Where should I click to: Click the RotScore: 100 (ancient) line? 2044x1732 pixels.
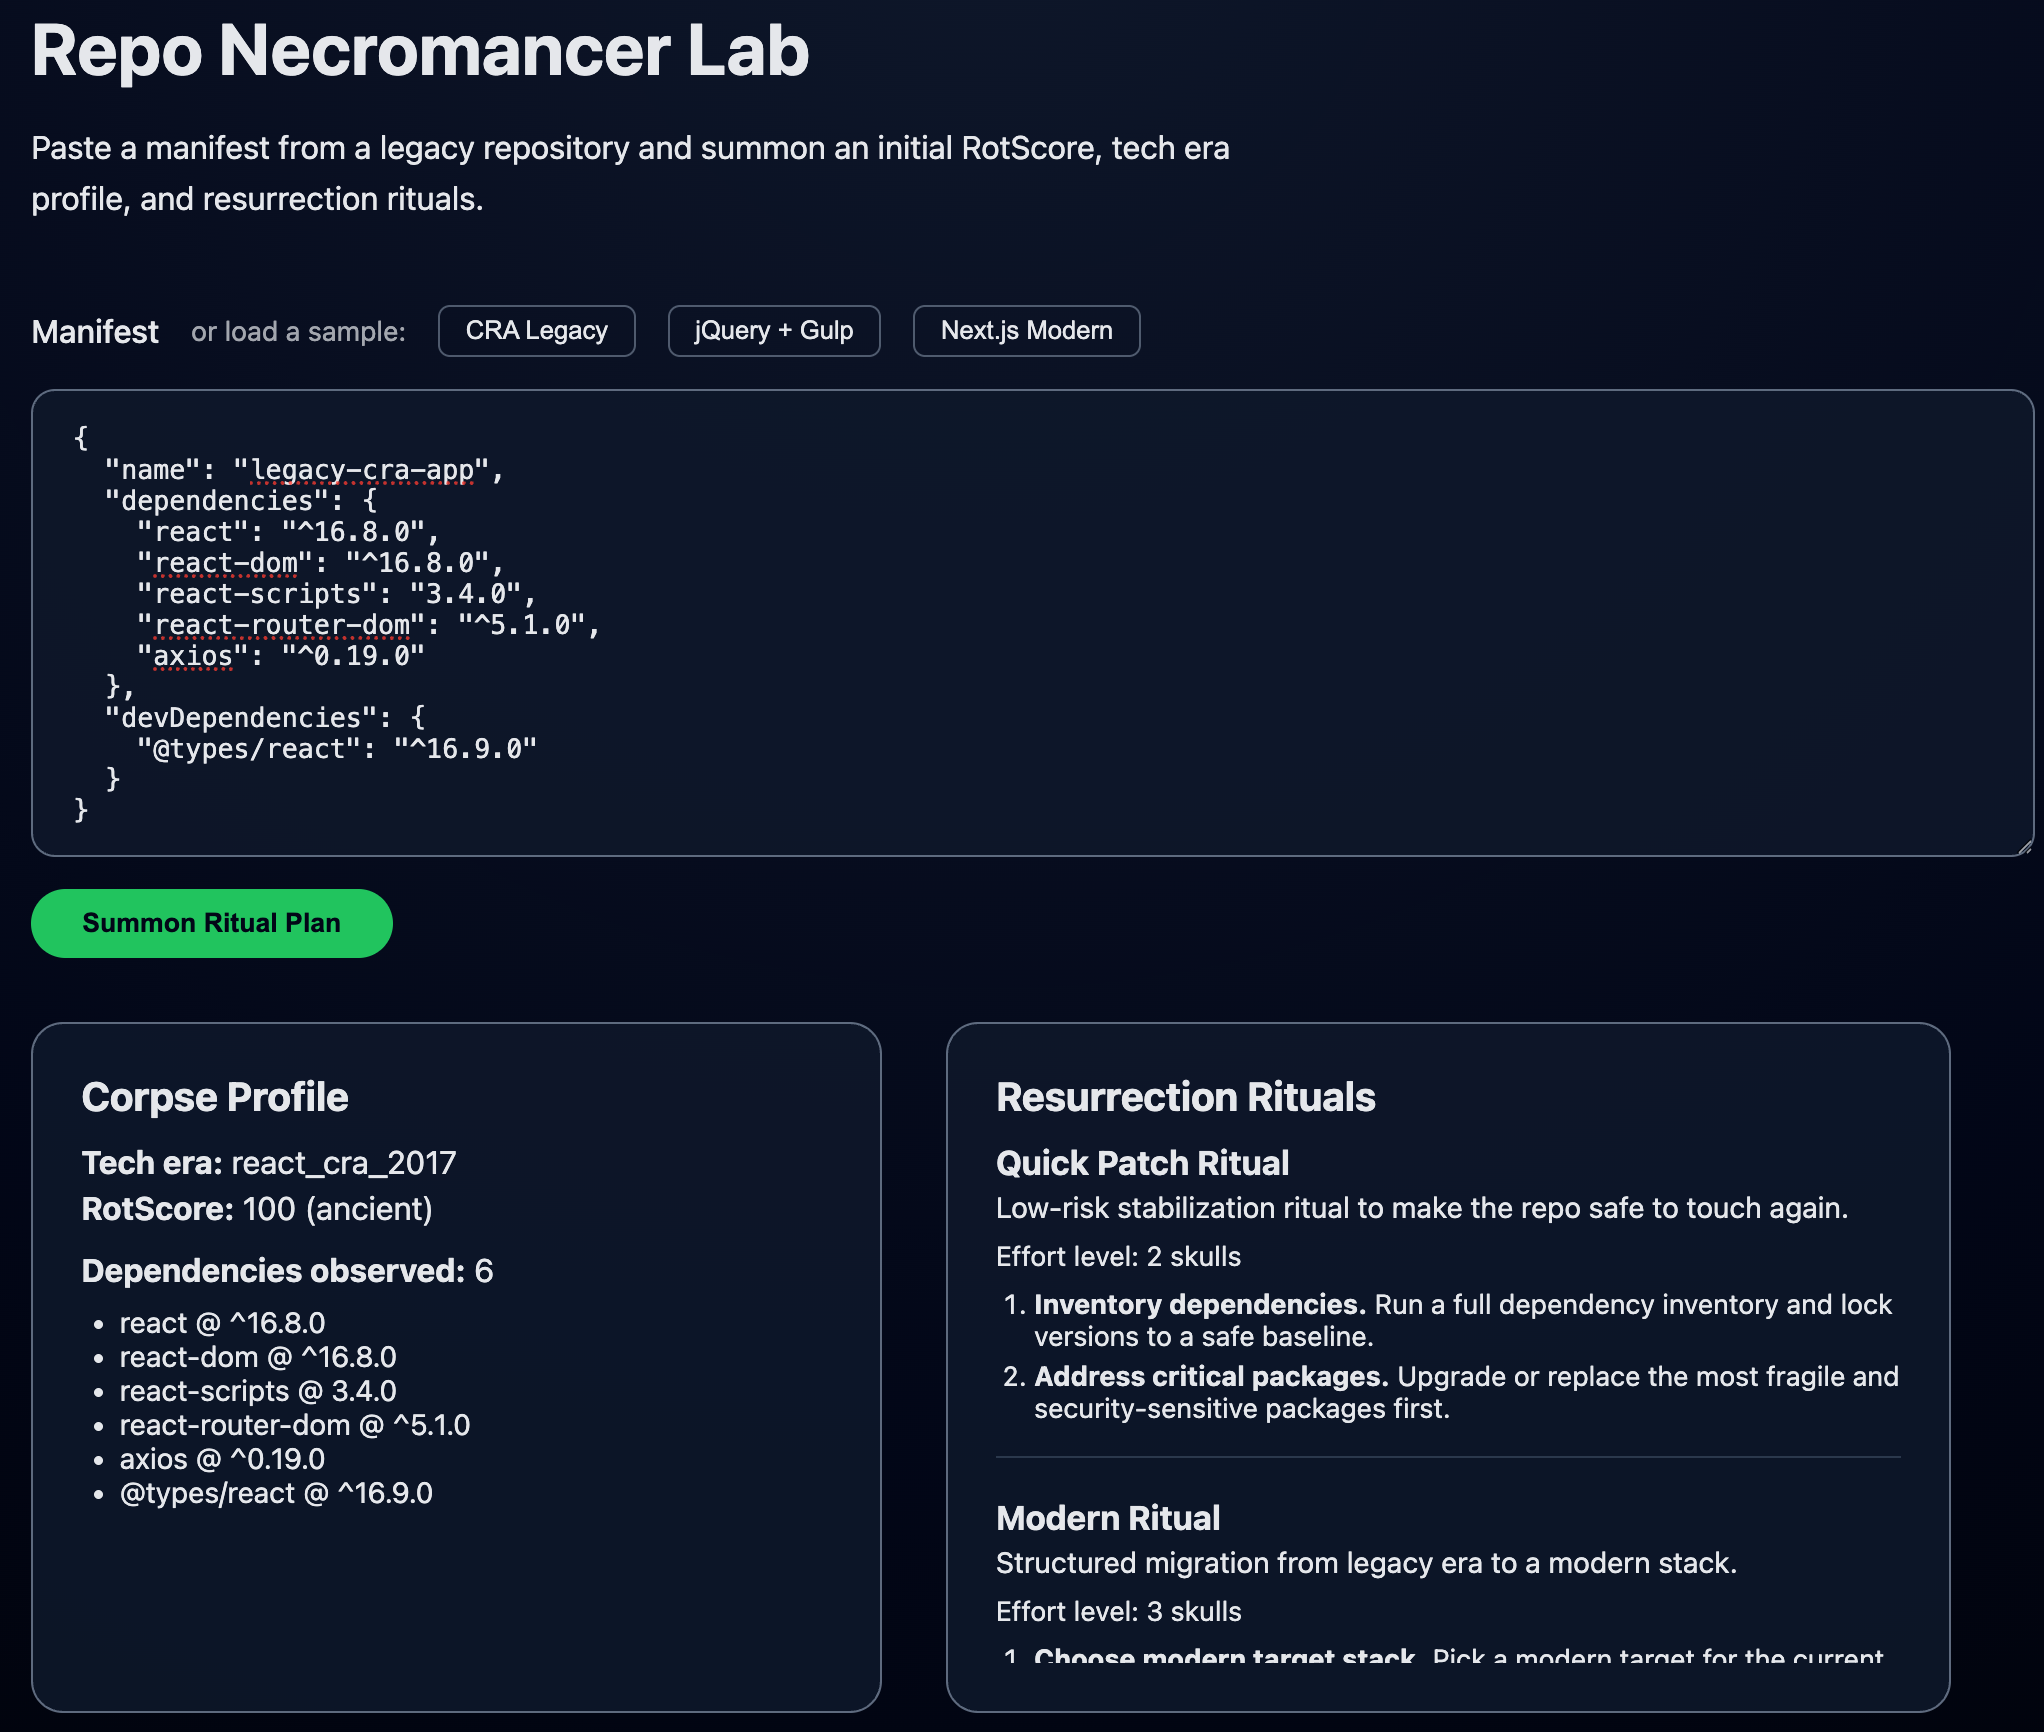point(257,1209)
